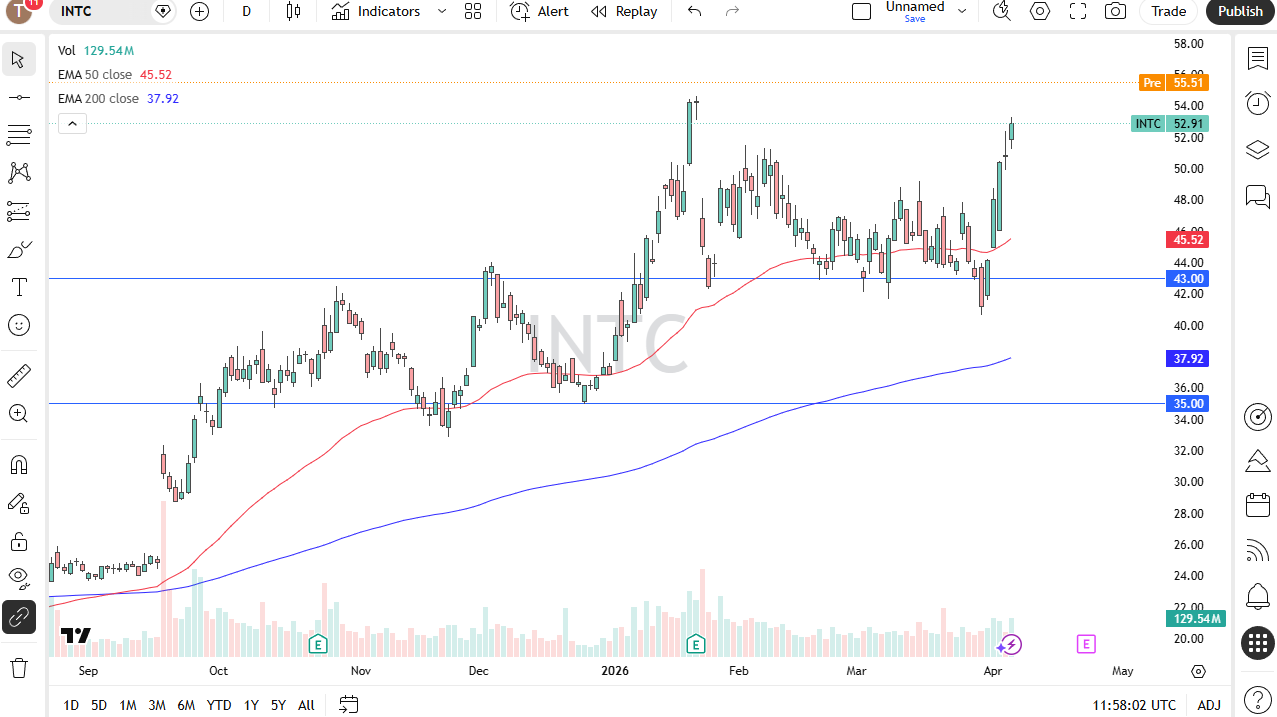Open the indicator templates grid

click(473, 11)
